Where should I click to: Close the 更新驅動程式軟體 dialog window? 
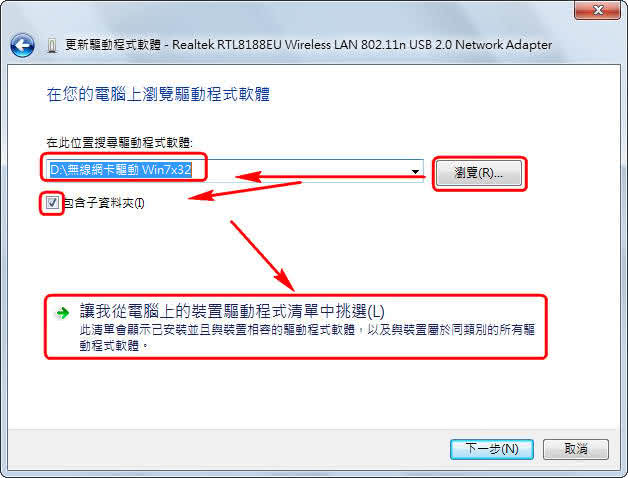pos(598,10)
